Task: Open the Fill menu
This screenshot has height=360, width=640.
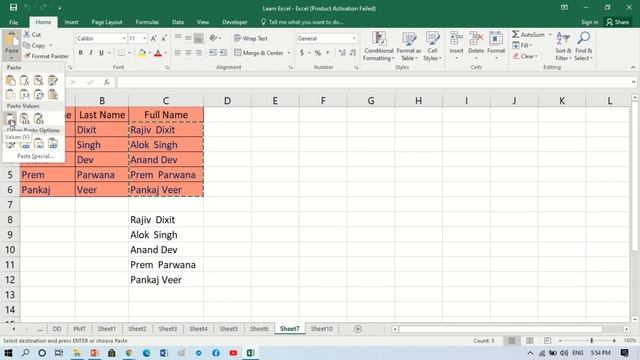Action: [x=522, y=45]
